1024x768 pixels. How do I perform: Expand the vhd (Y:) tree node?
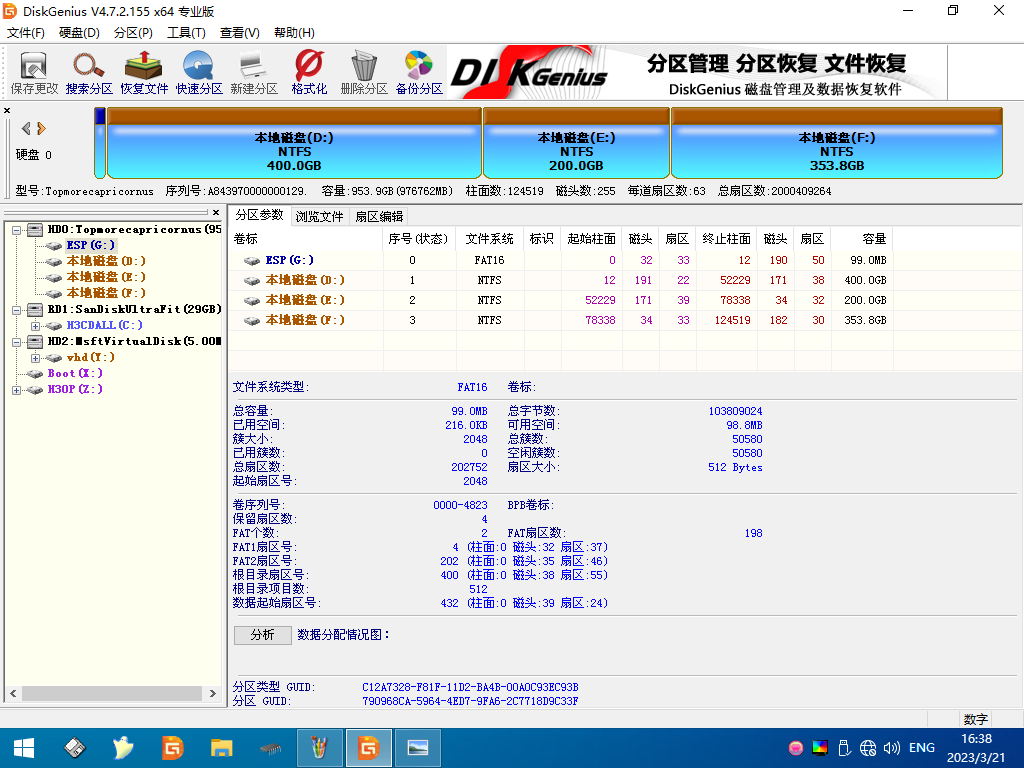35,358
